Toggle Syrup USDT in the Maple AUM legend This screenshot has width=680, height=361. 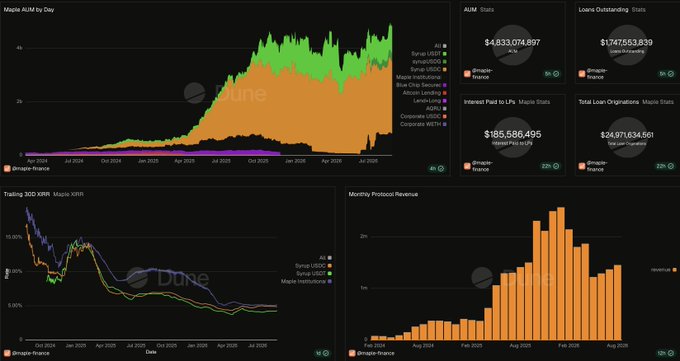point(429,54)
